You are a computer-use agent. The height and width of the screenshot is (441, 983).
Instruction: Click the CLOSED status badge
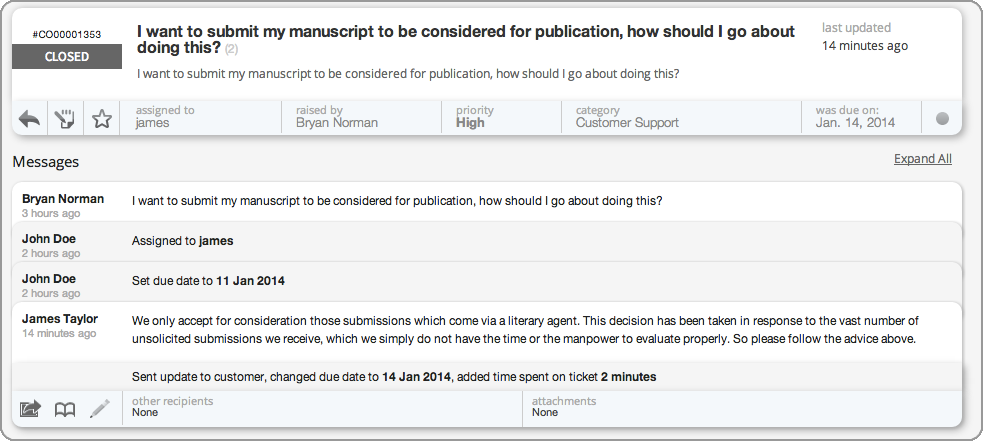[x=67, y=56]
